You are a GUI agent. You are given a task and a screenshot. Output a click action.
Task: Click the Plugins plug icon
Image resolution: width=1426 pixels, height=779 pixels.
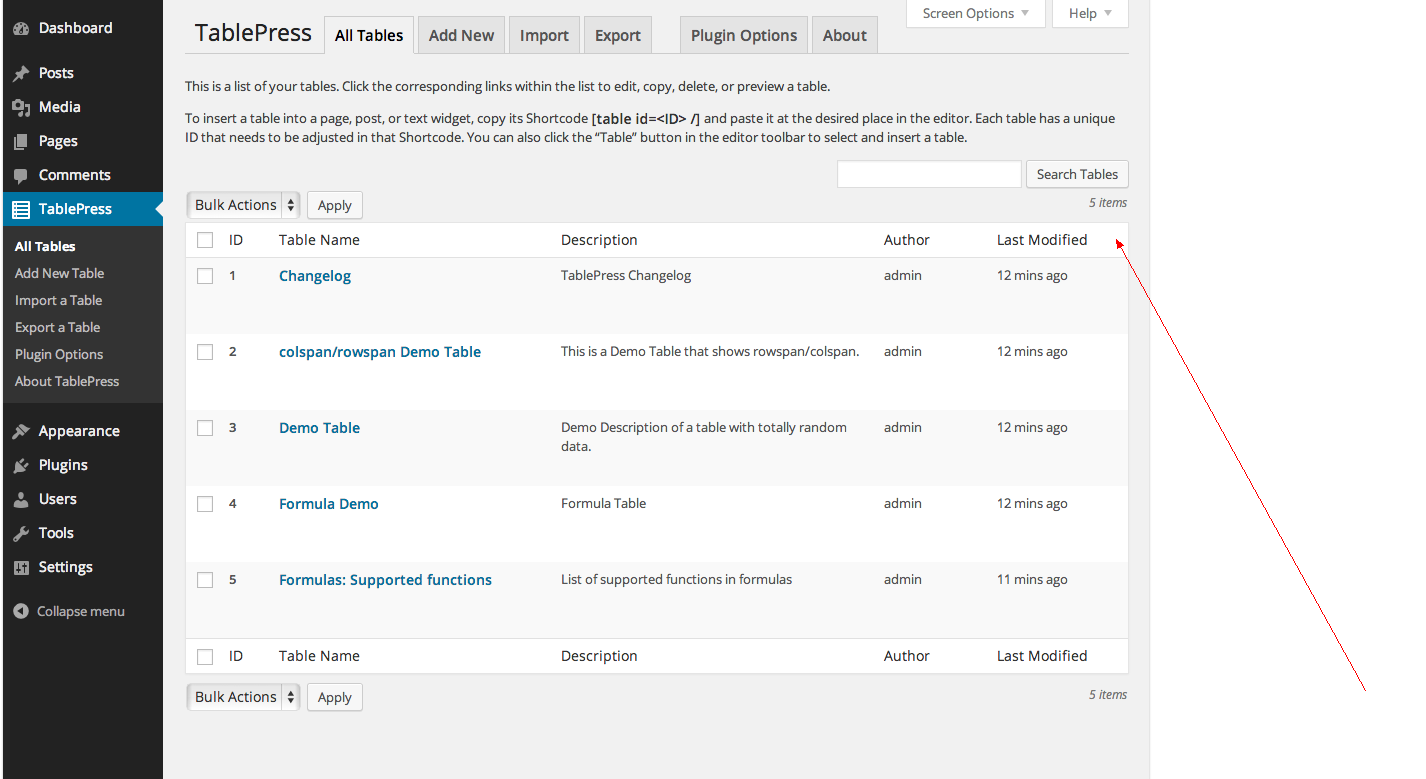[21, 465]
